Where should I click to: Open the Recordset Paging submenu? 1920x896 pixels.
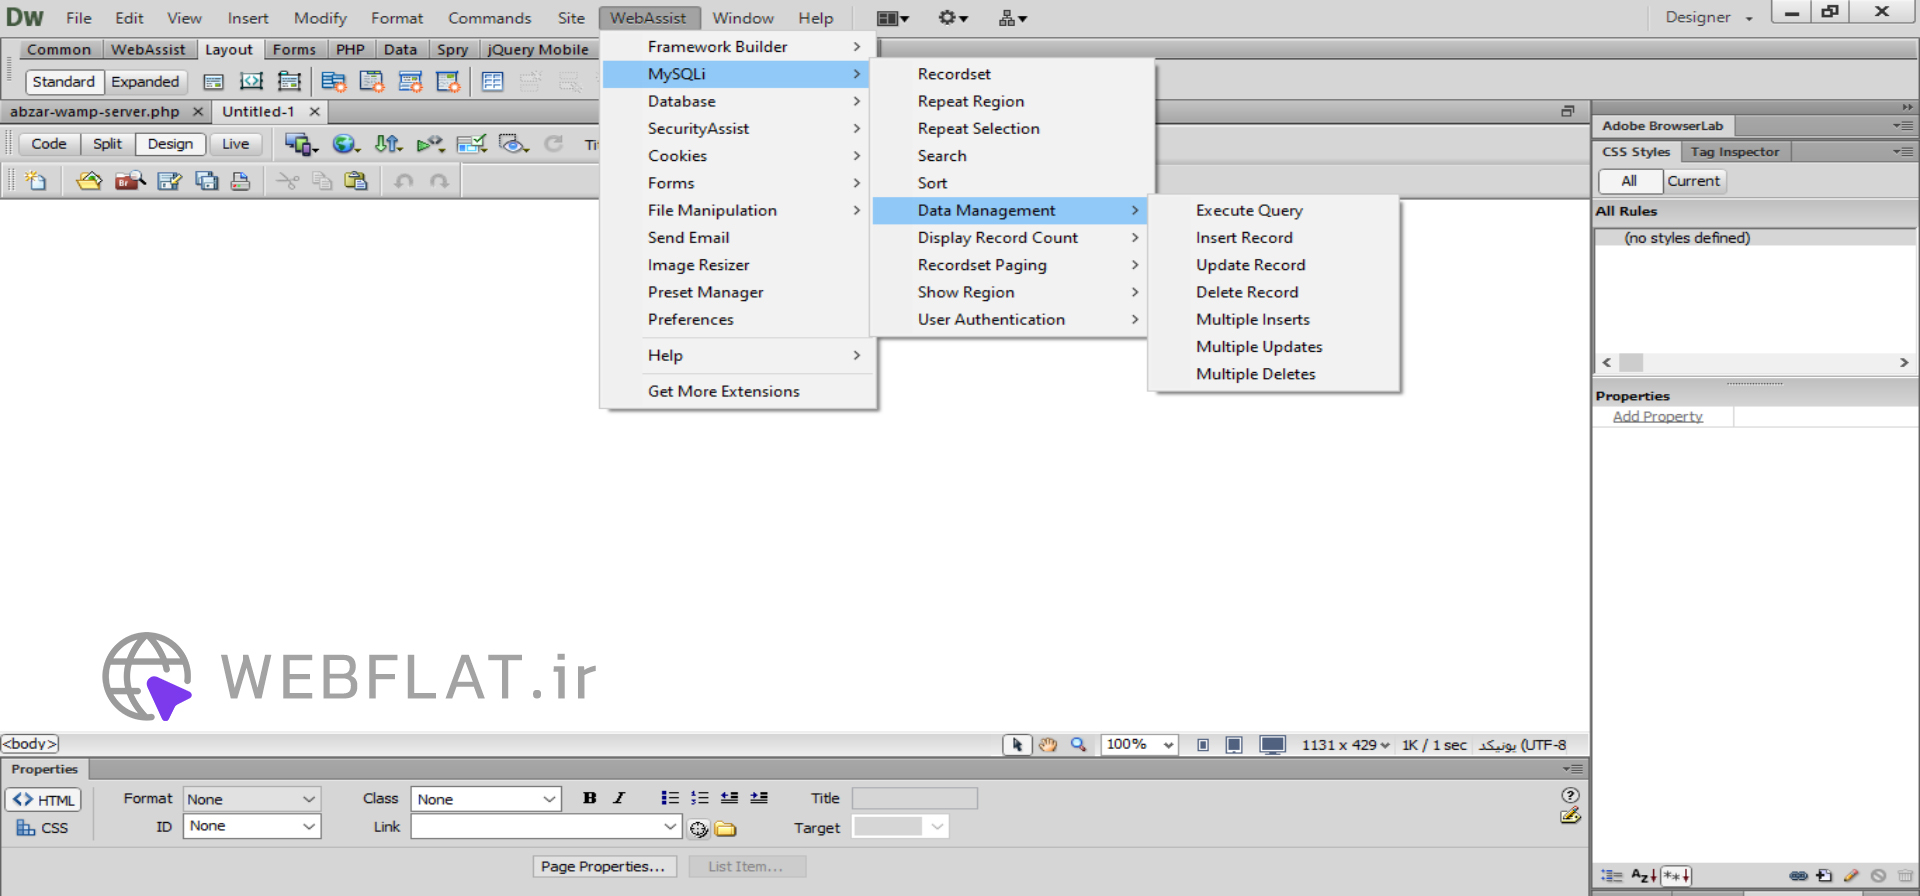click(1010, 265)
